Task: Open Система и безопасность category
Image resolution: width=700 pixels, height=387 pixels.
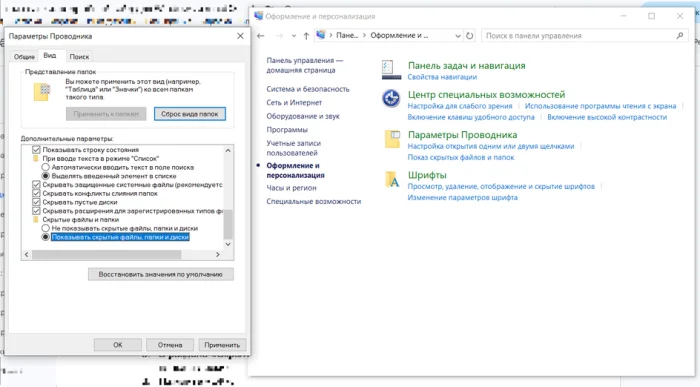Action: [x=308, y=89]
